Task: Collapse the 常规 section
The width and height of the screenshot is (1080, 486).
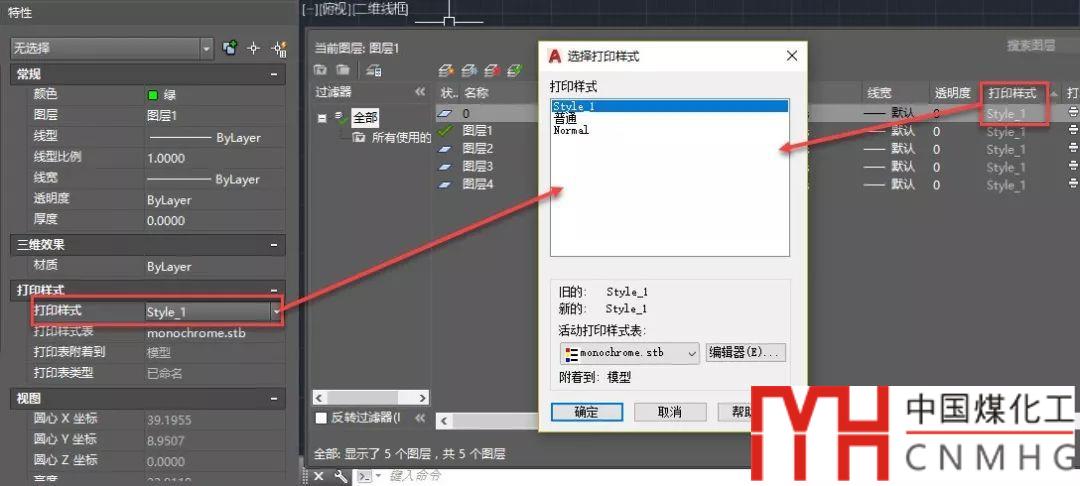Action: pyautogui.click(x=273, y=74)
